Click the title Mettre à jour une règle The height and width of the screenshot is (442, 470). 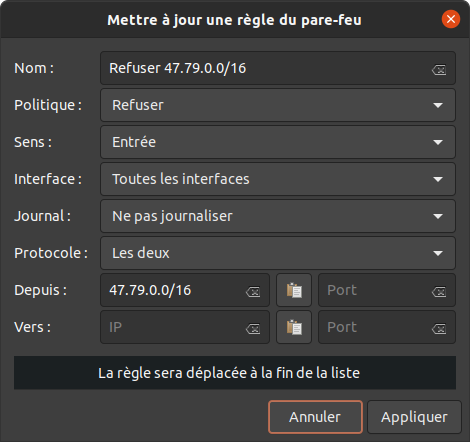[234, 20]
